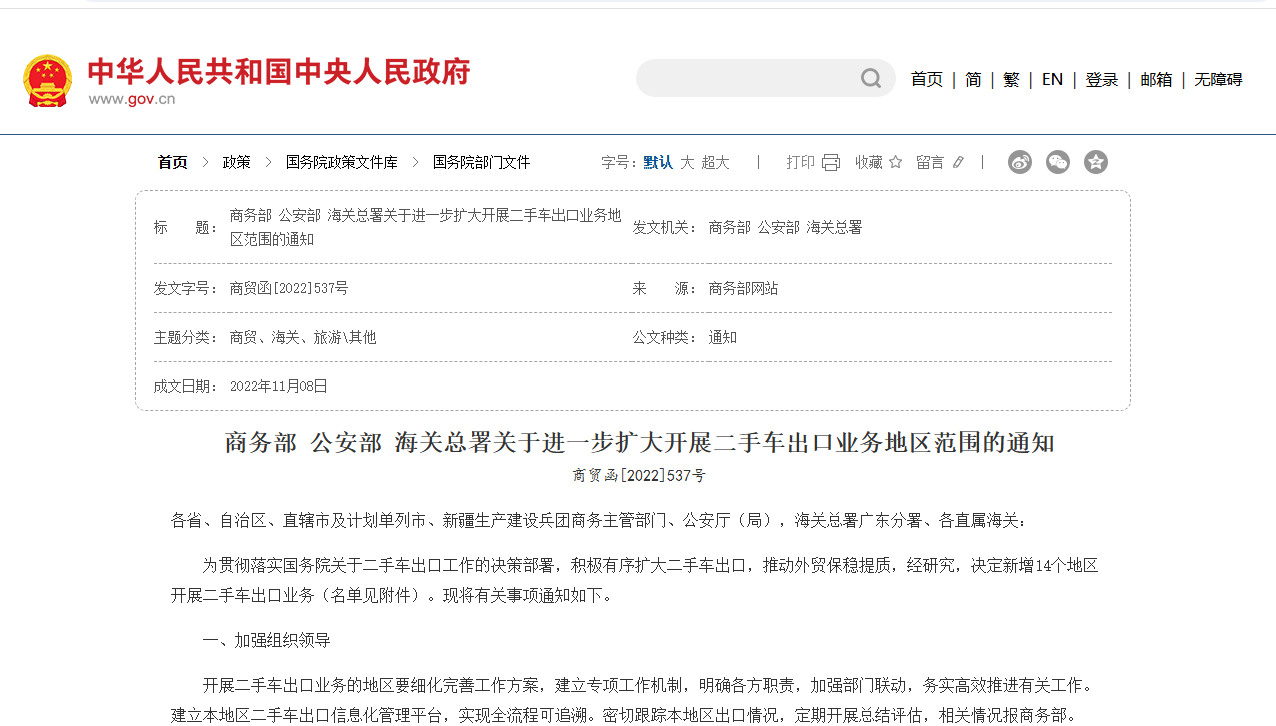This screenshot has height=726, width=1276.
Task: Set font size to 超大
Action: pos(715,162)
